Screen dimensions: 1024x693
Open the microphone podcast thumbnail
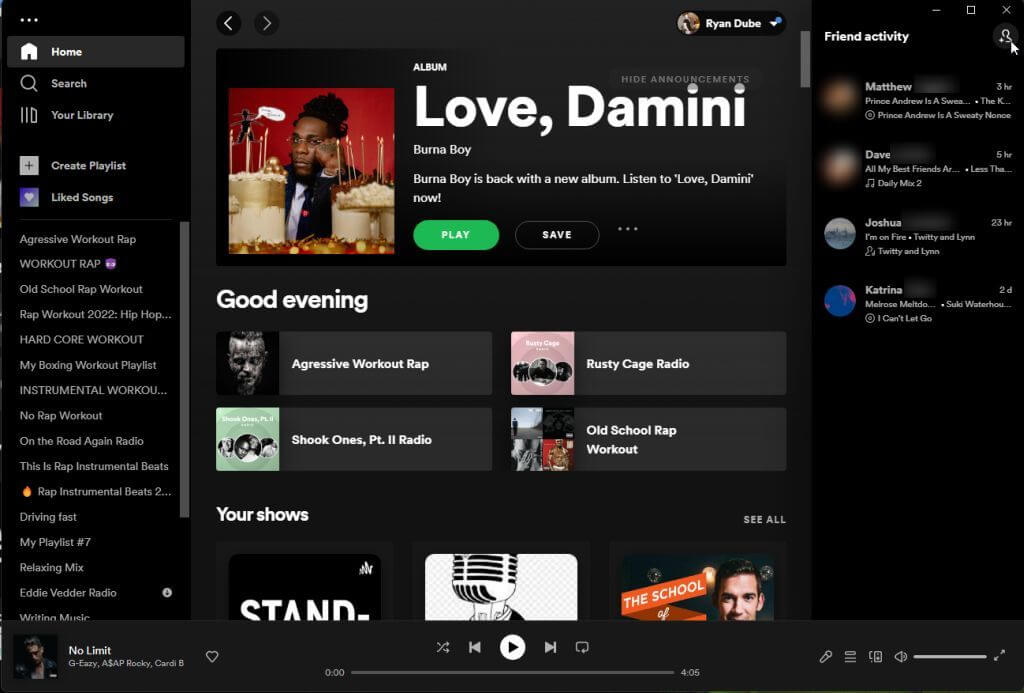501,587
